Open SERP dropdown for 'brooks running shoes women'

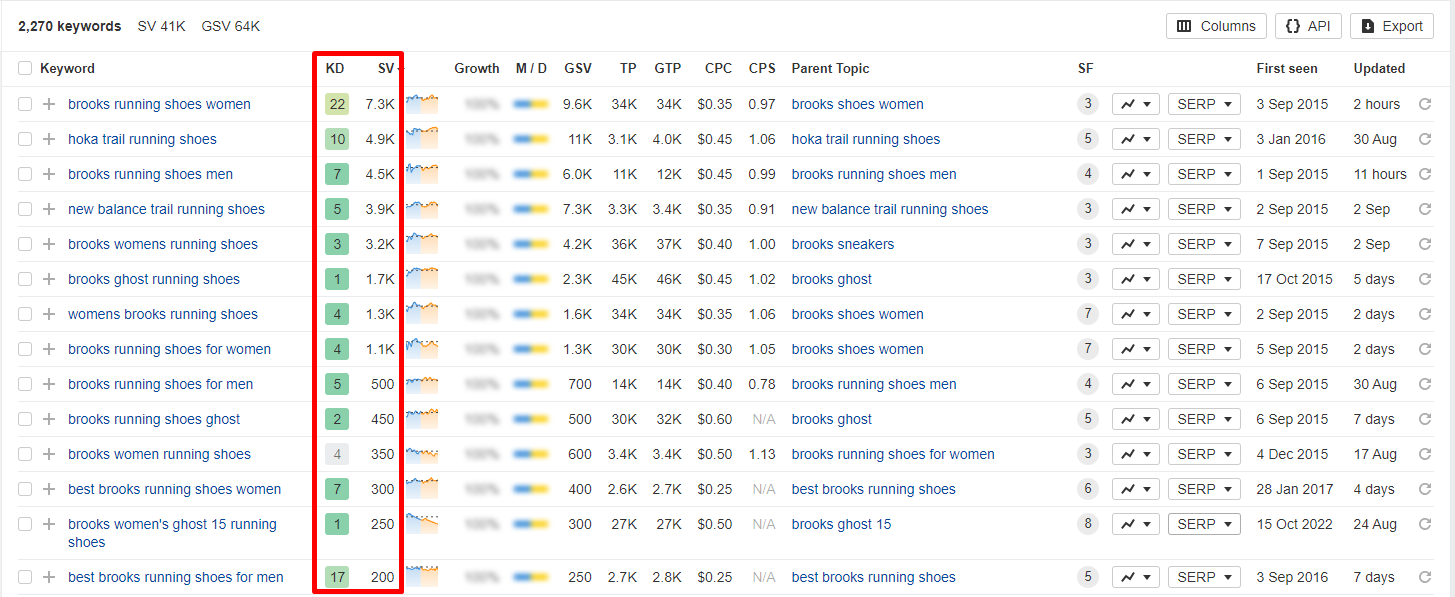(x=1204, y=104)
